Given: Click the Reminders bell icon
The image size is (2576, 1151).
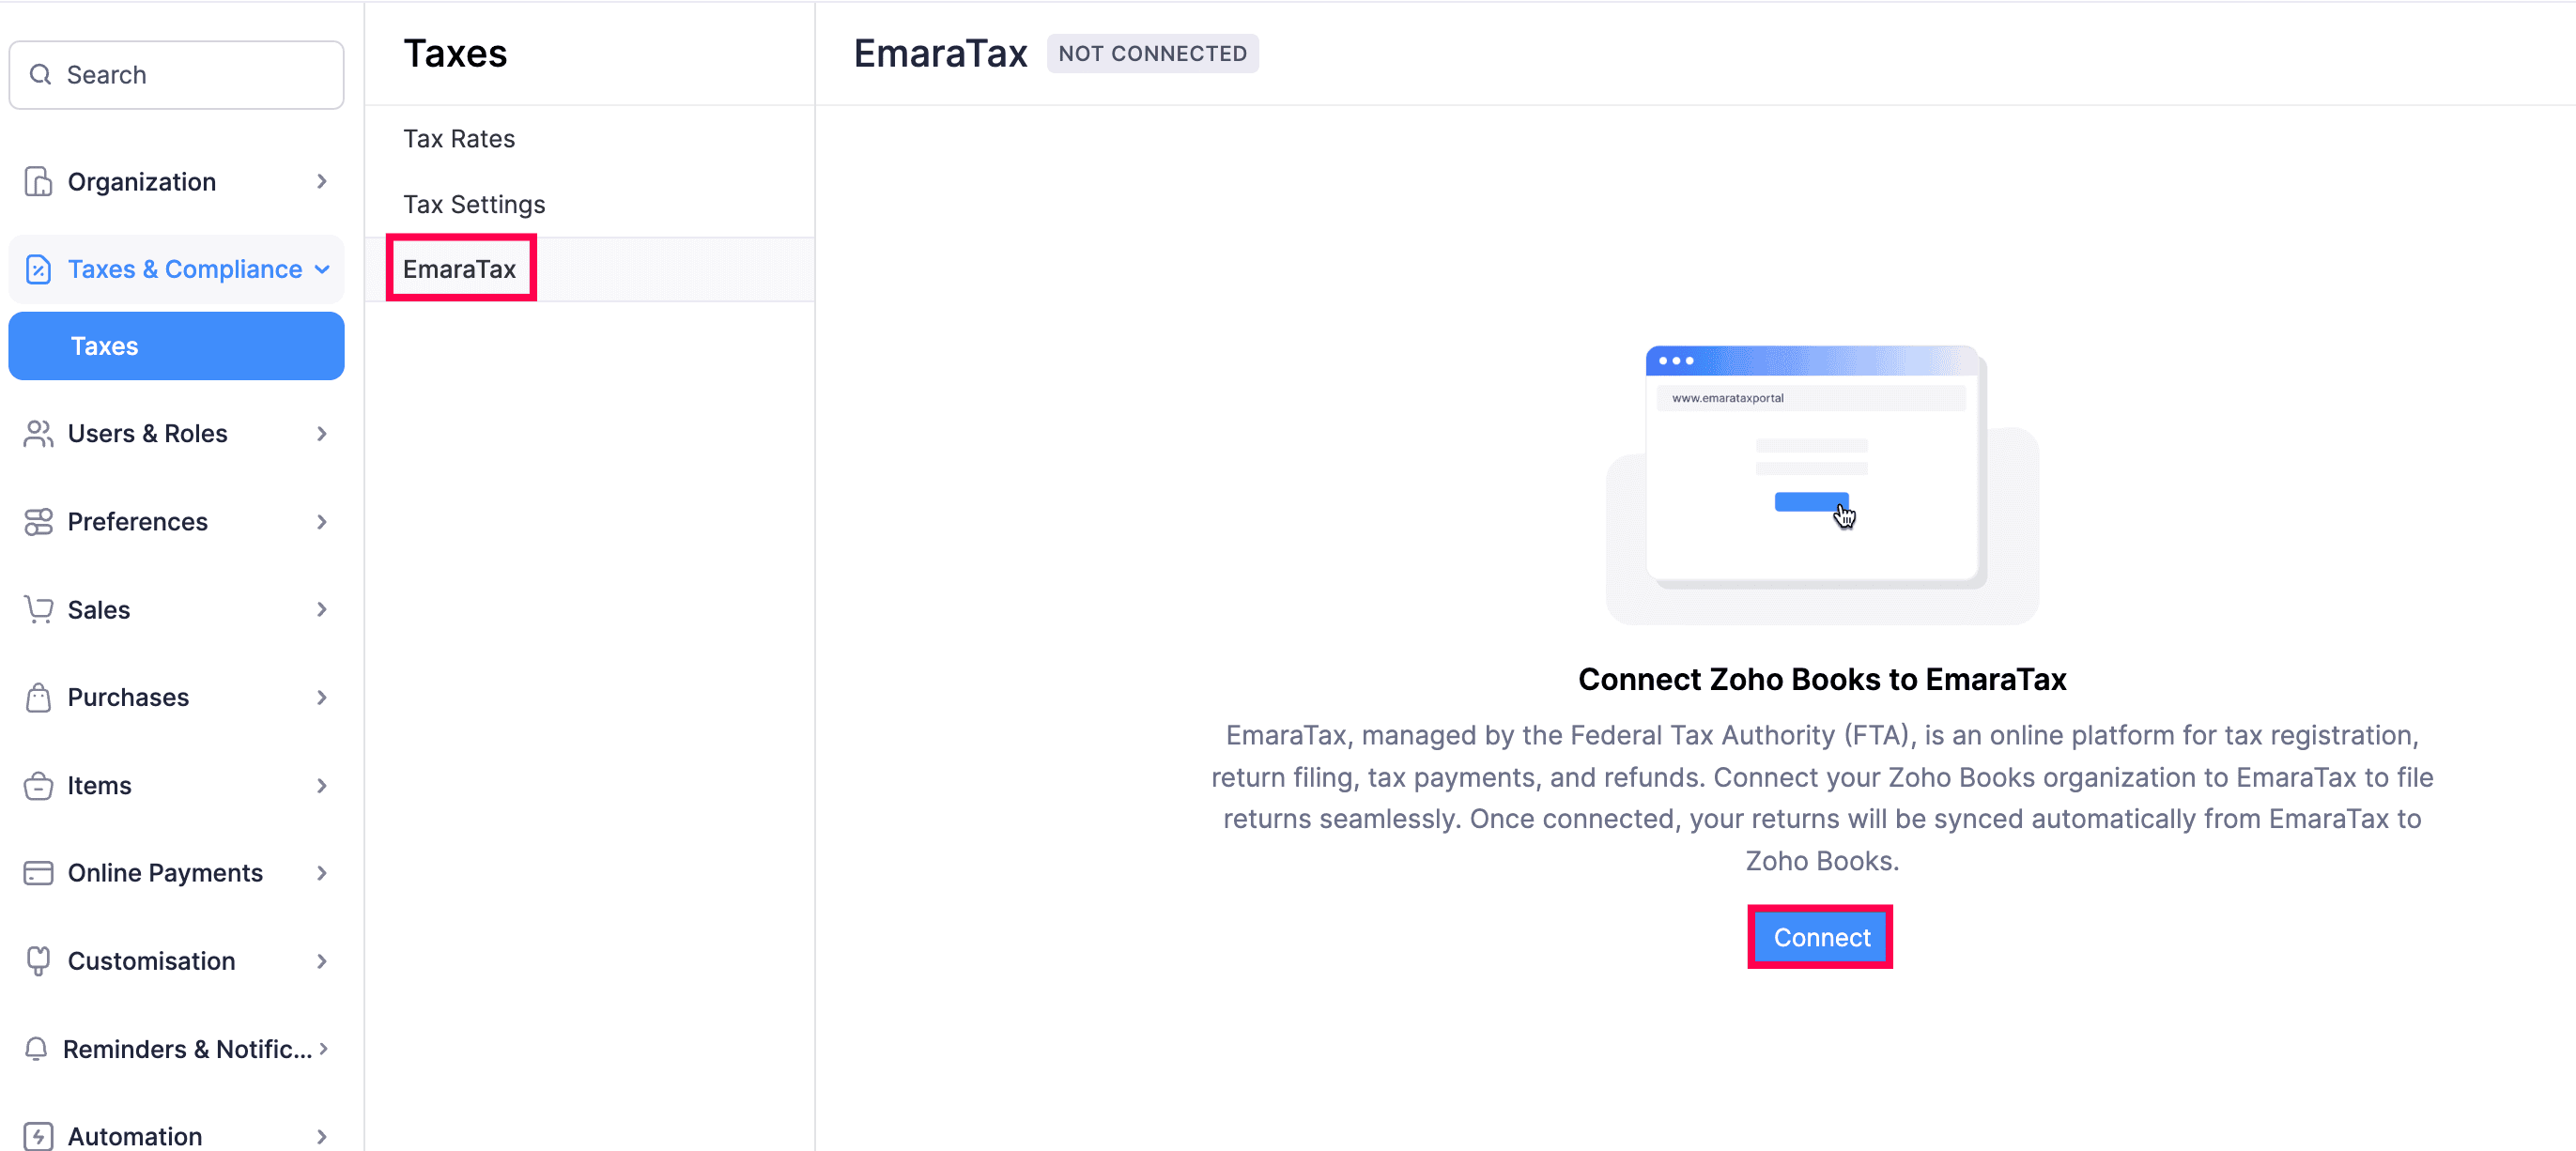Looking at the screenshot, I should pos(37,1049).
